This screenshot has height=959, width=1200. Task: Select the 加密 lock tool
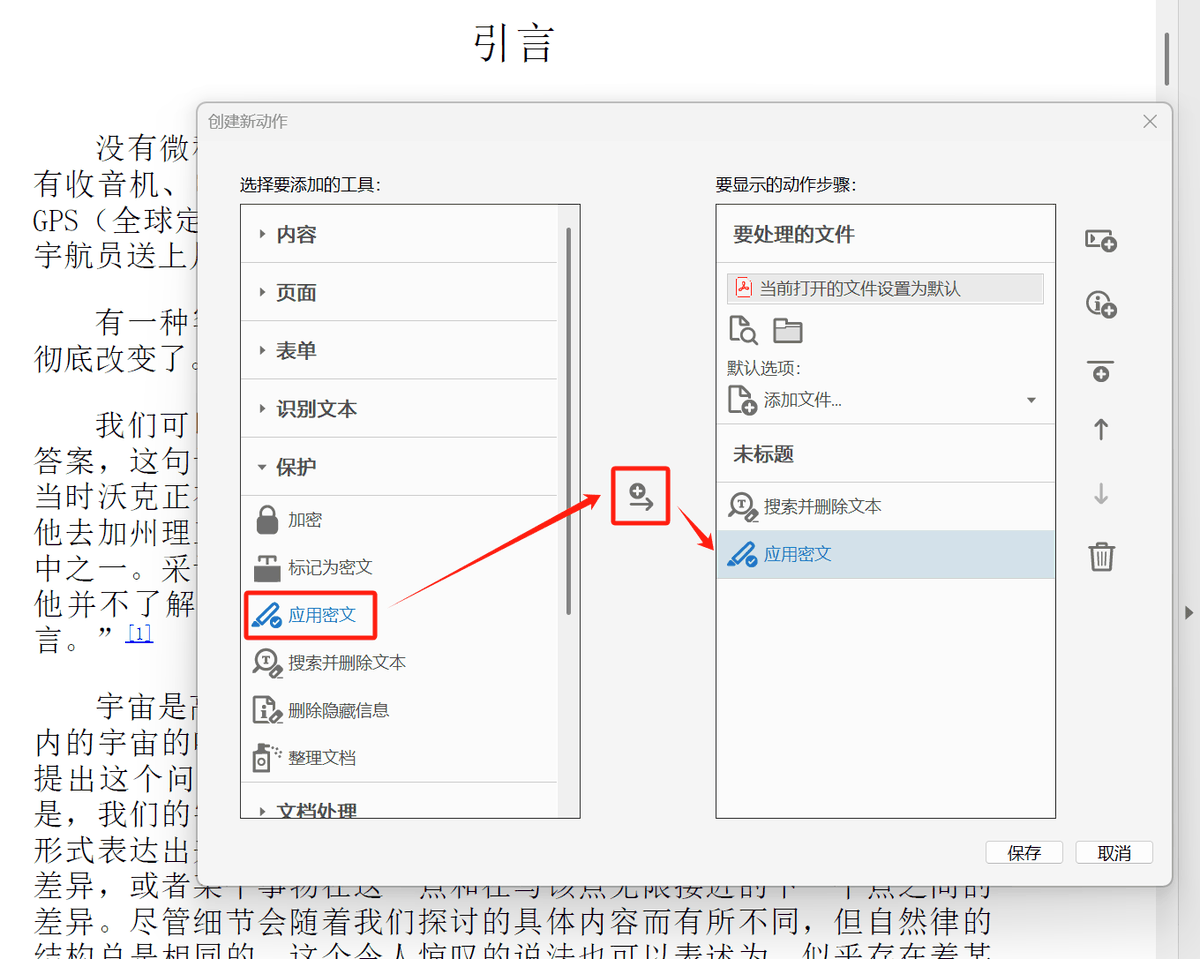tap(288, 520)
